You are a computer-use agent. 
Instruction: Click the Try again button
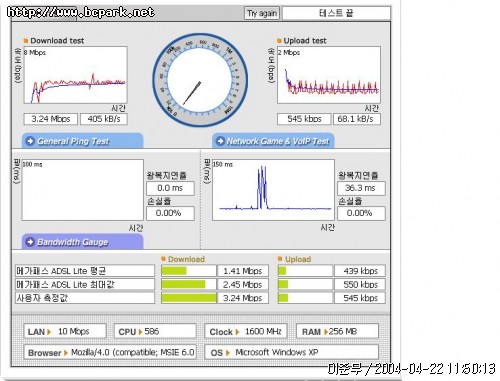point(262,13)
